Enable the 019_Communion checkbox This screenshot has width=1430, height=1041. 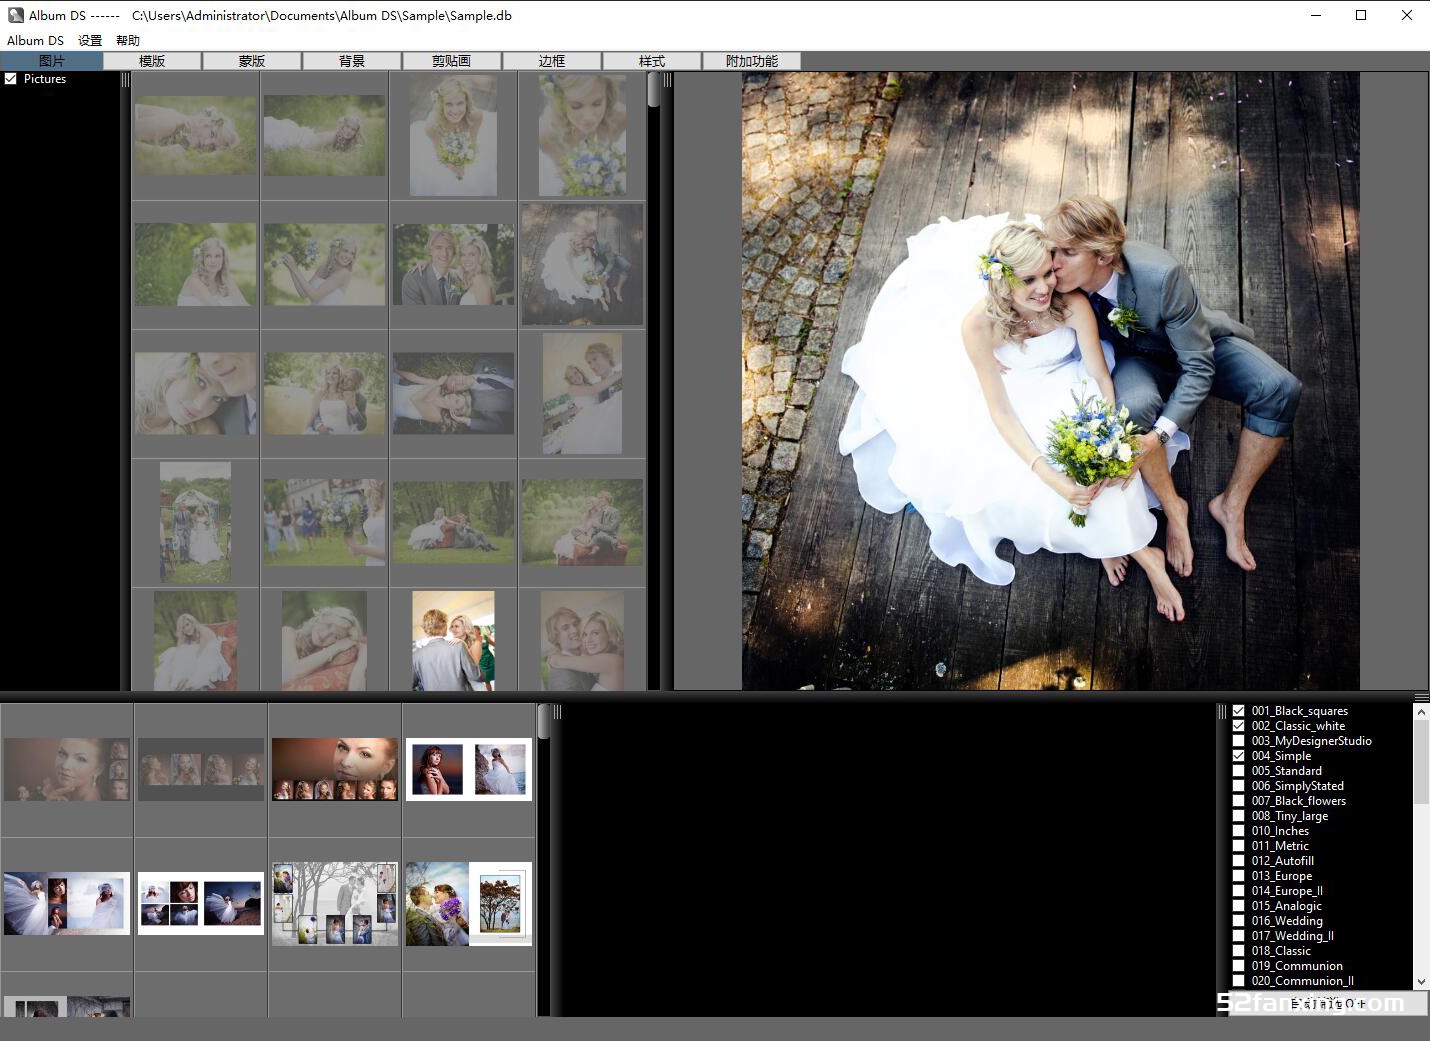pos(1239,966)
